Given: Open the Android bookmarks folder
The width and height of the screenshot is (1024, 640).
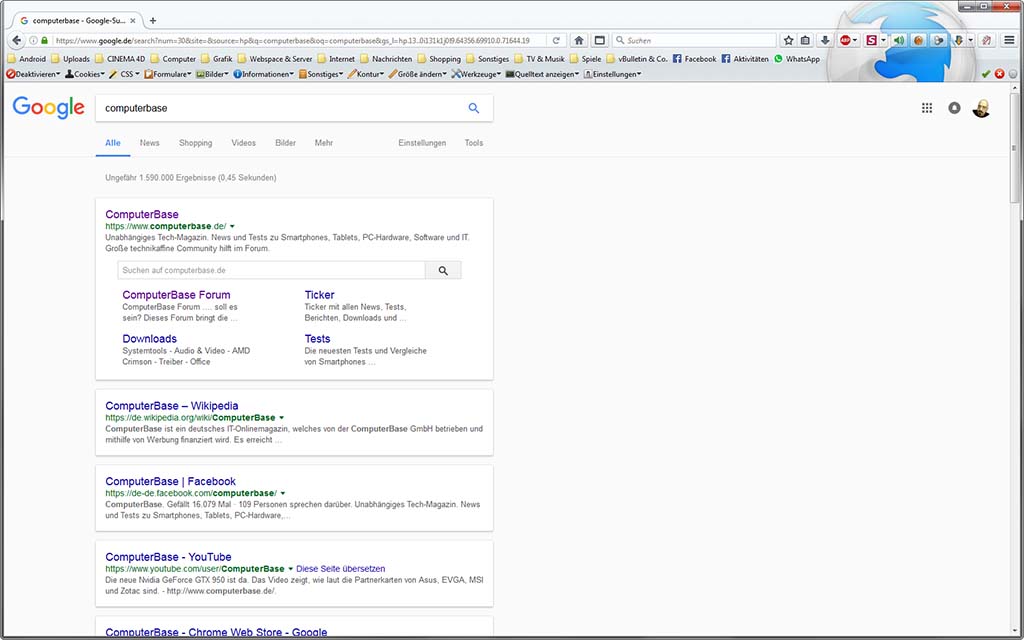Looking at the screenshot, I should [27, 59].
